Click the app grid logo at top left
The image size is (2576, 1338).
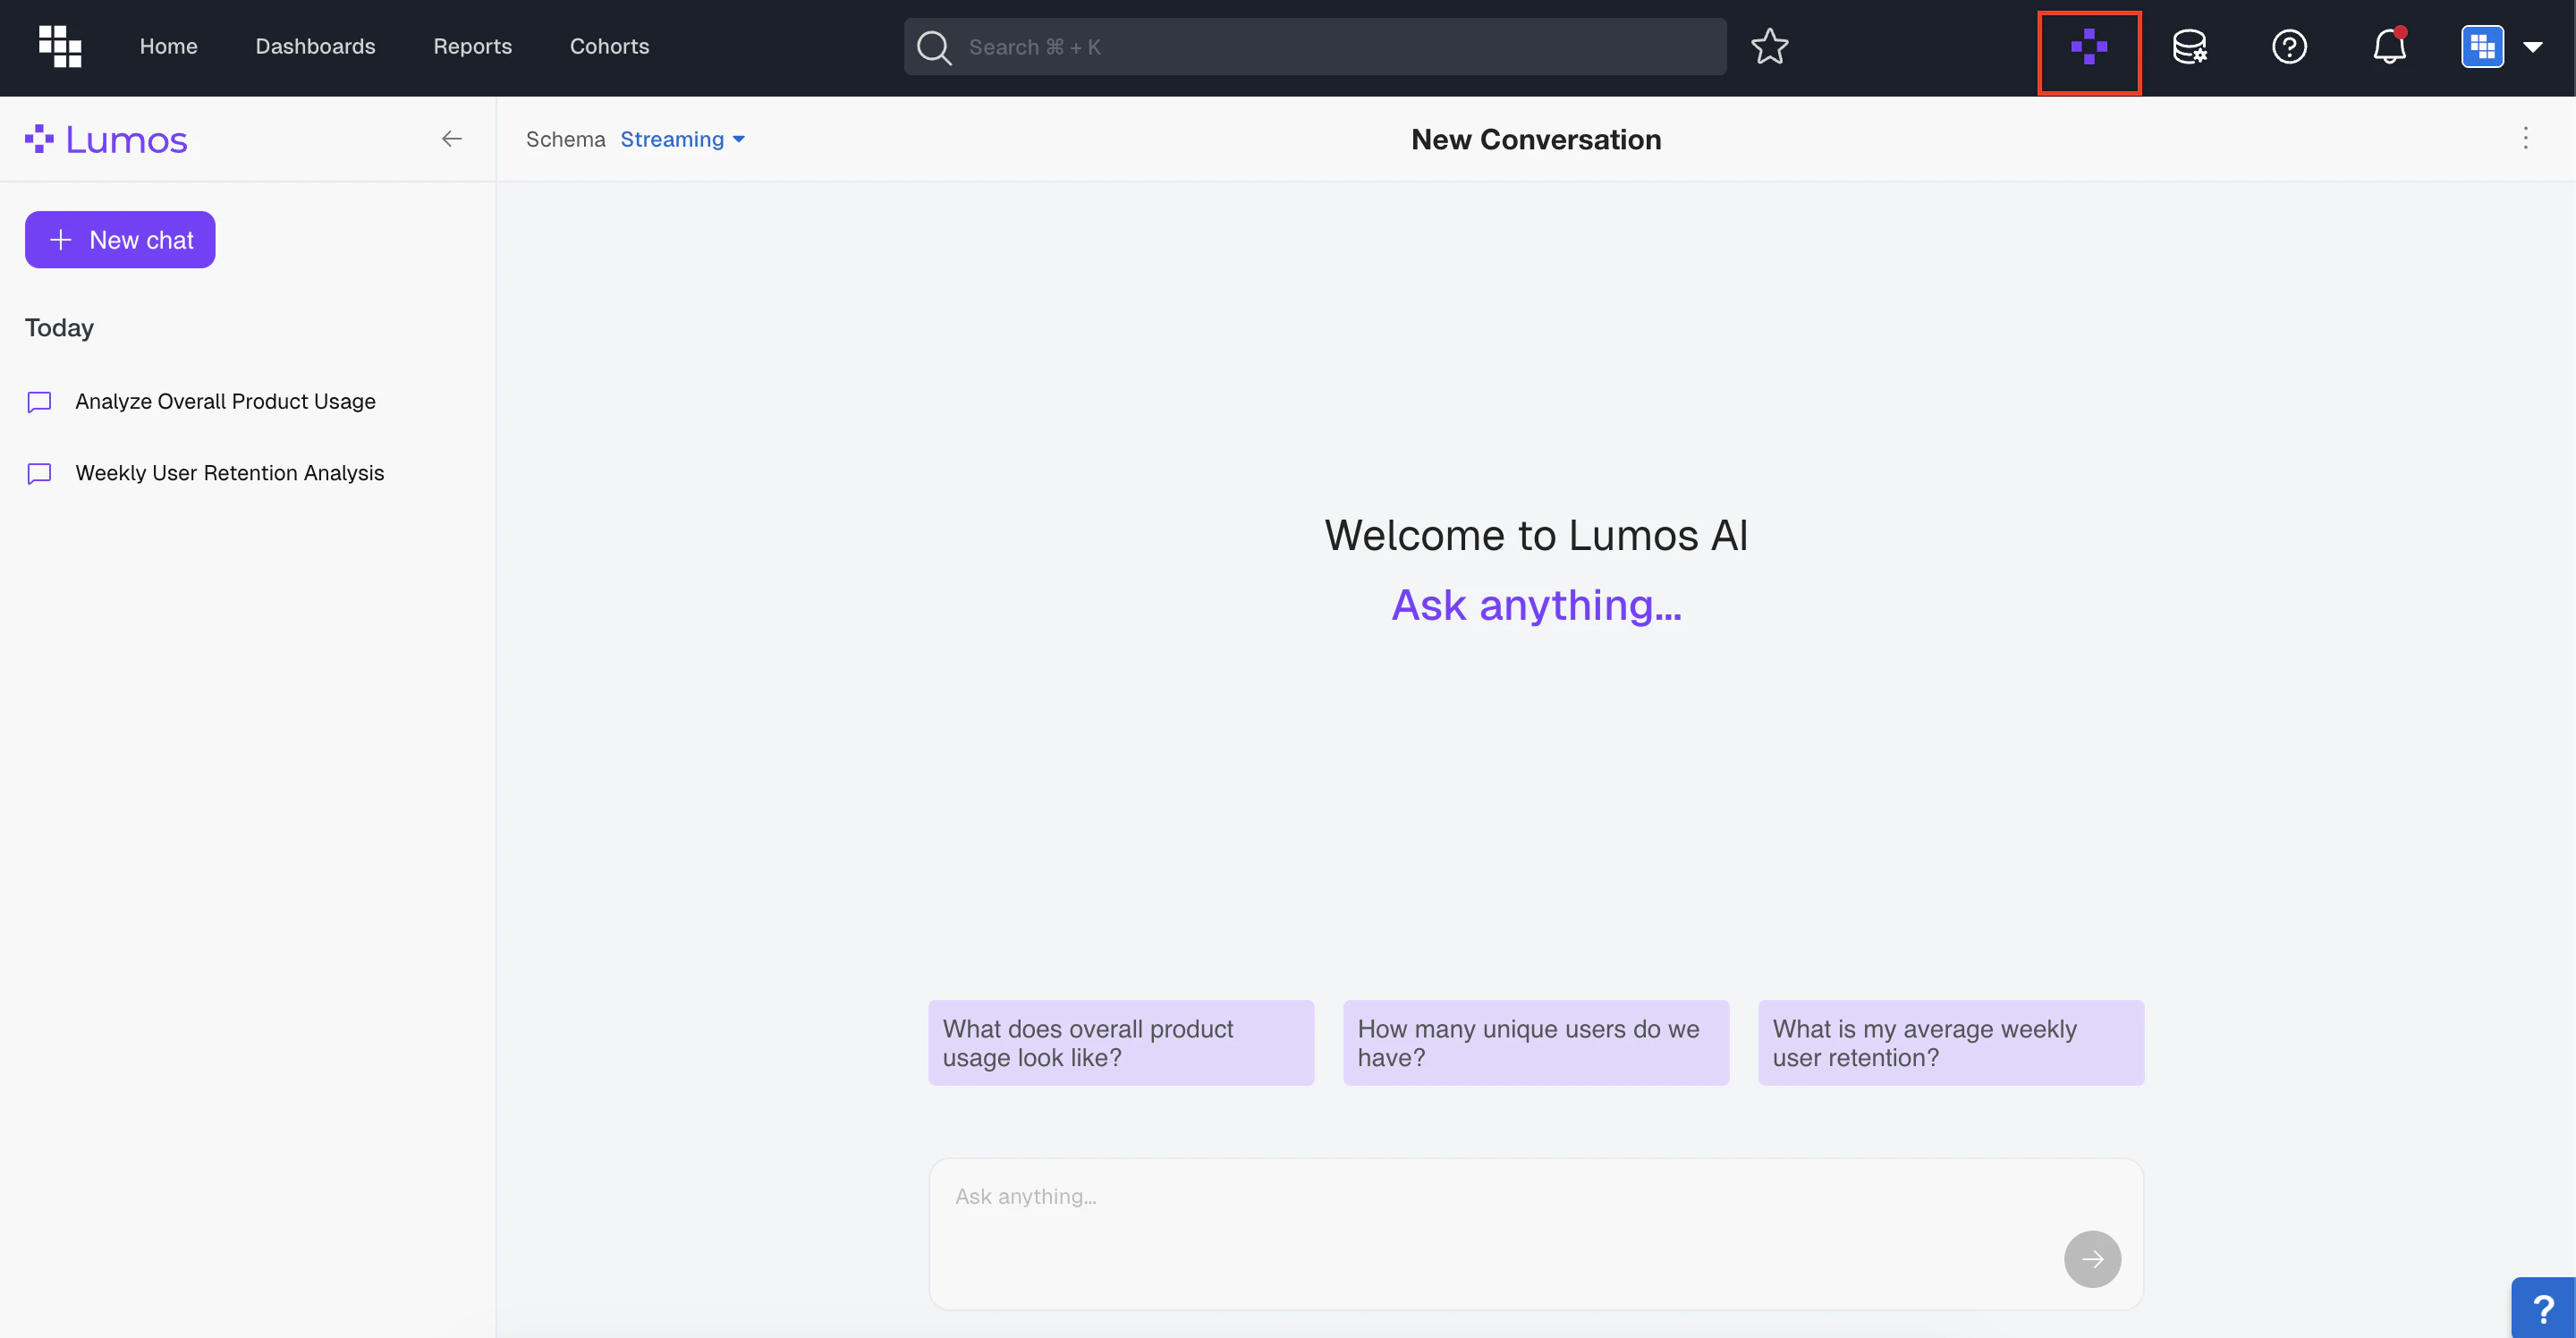point(60,47)
